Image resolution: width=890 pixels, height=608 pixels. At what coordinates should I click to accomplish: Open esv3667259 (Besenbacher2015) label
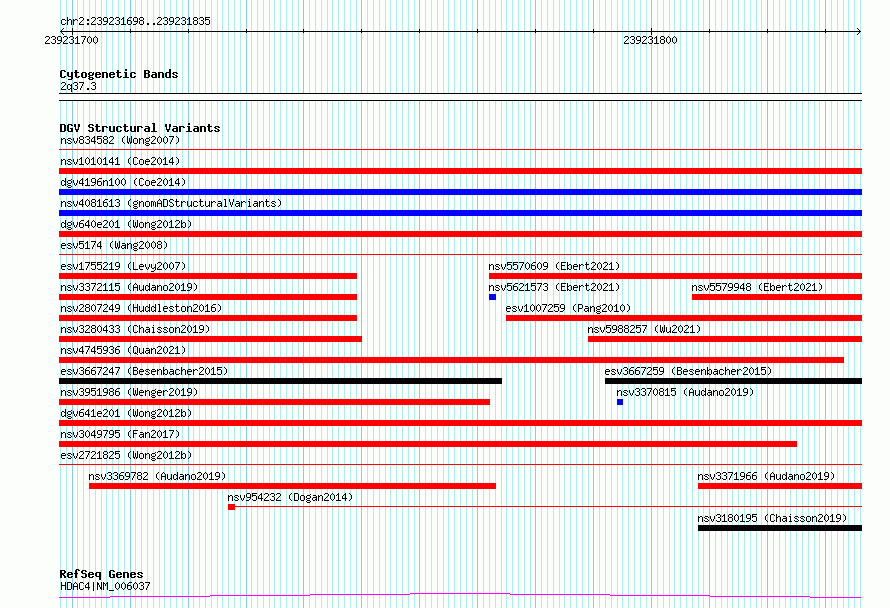pyautogui.click(x=688, y=371)
